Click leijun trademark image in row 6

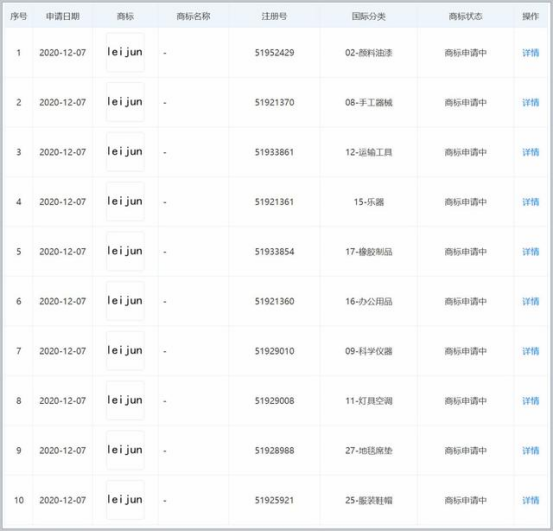coord(125,301)
